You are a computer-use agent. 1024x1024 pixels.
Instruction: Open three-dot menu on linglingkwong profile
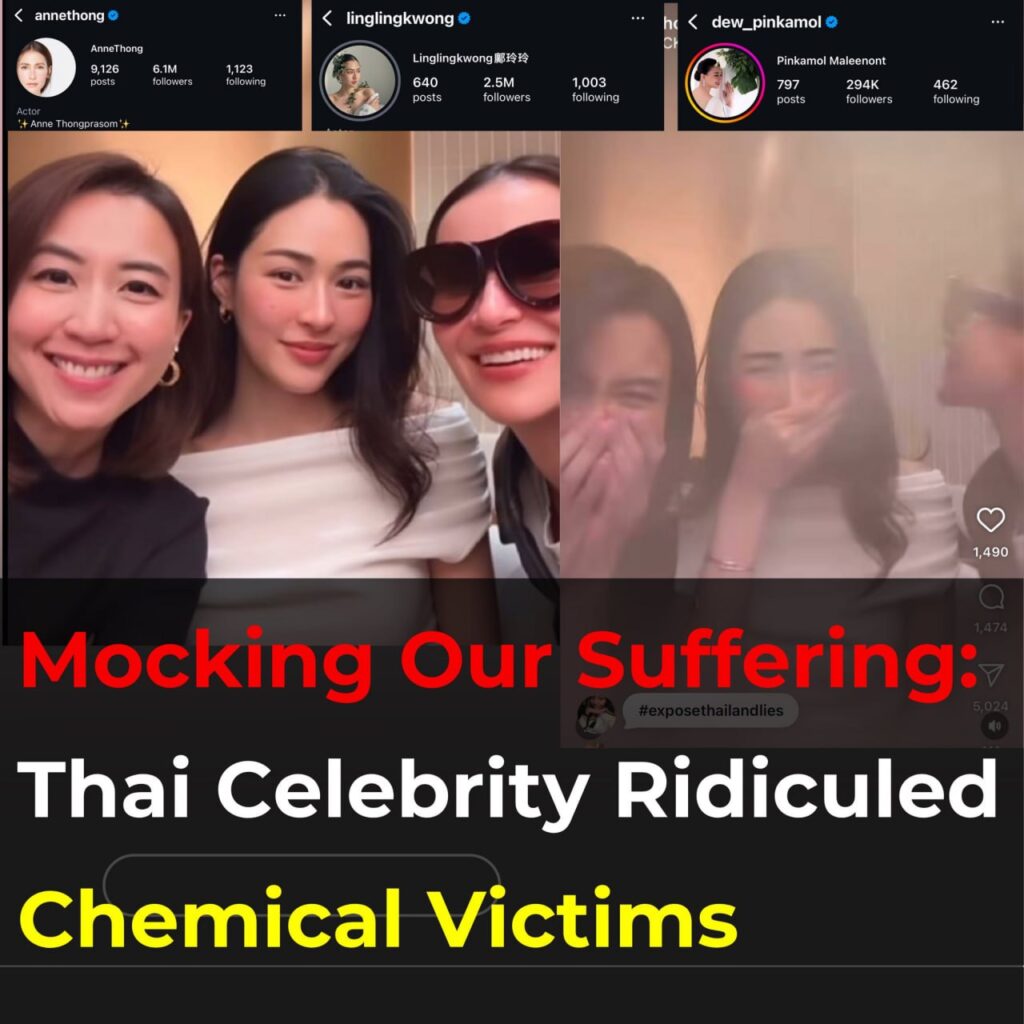pyautogui.click(x=638, y=18)
